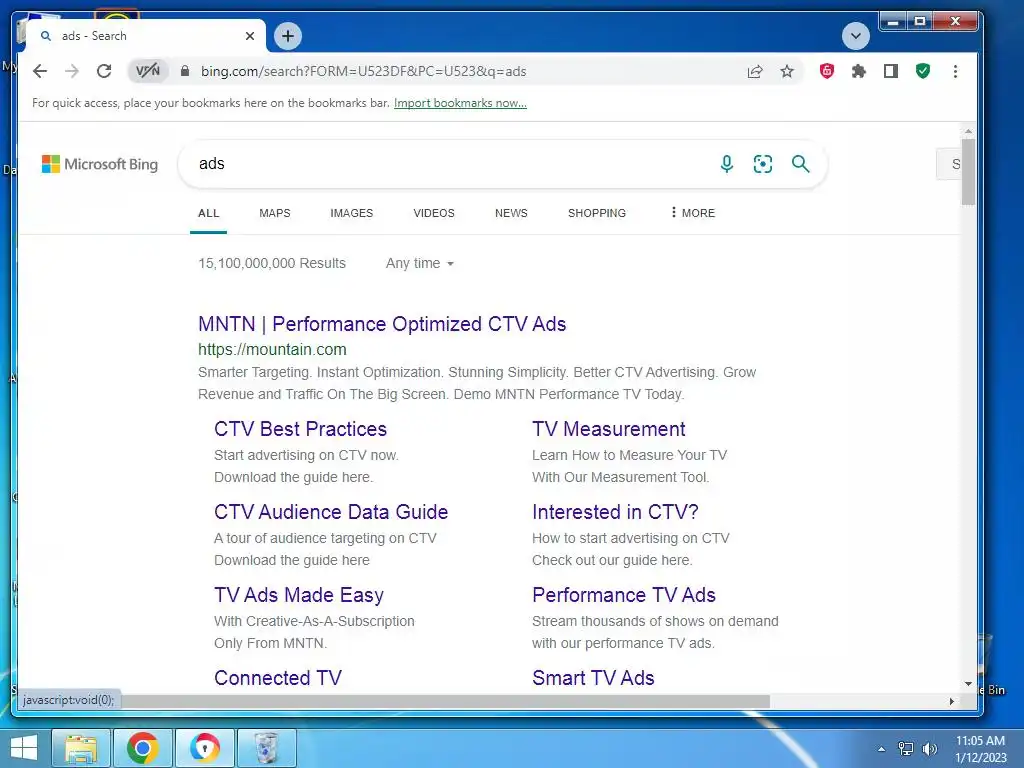This screenshot has width=1024, height=768.
Task: Click the scroll up arrow
Action: pos(968,131)
